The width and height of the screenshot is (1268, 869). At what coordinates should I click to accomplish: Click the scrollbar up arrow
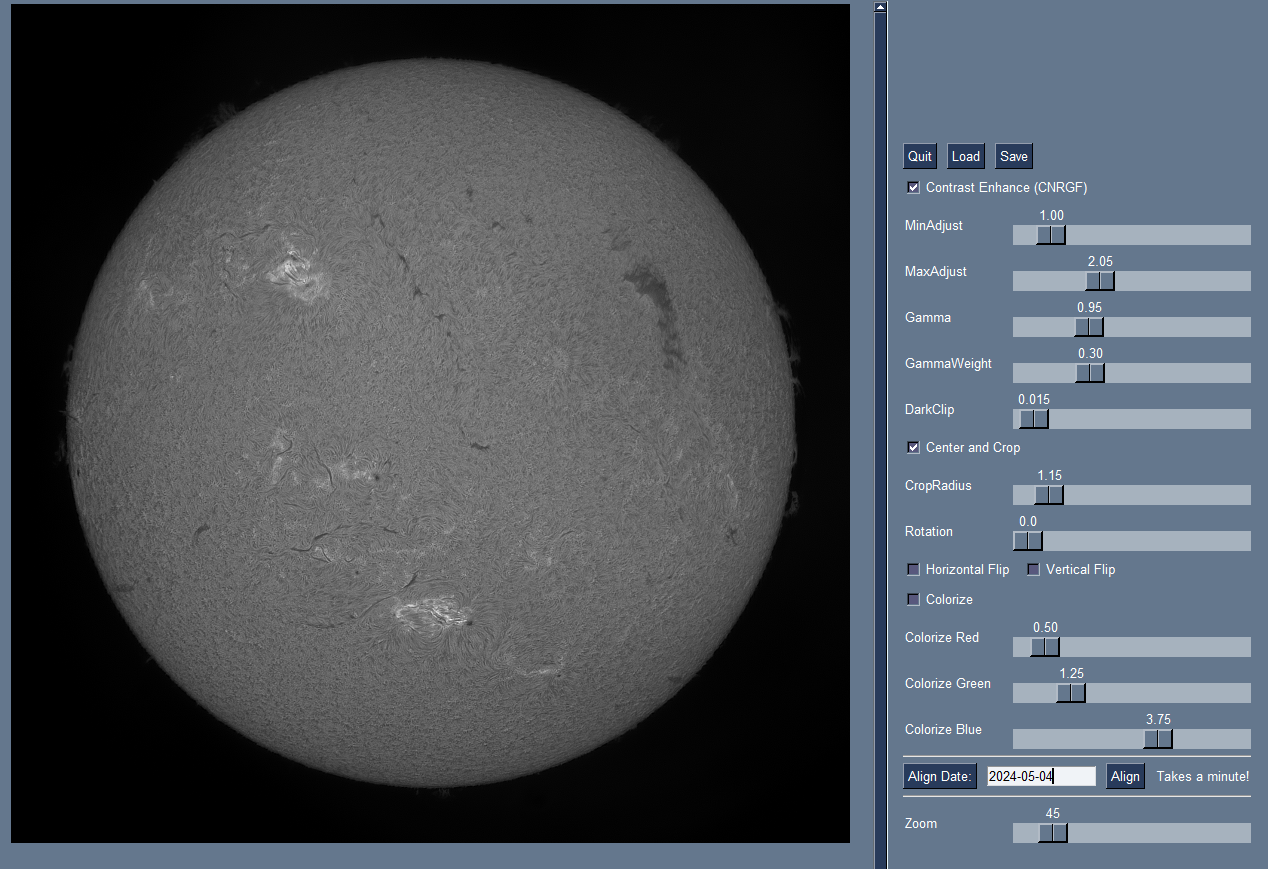click(x=880, y=7)
